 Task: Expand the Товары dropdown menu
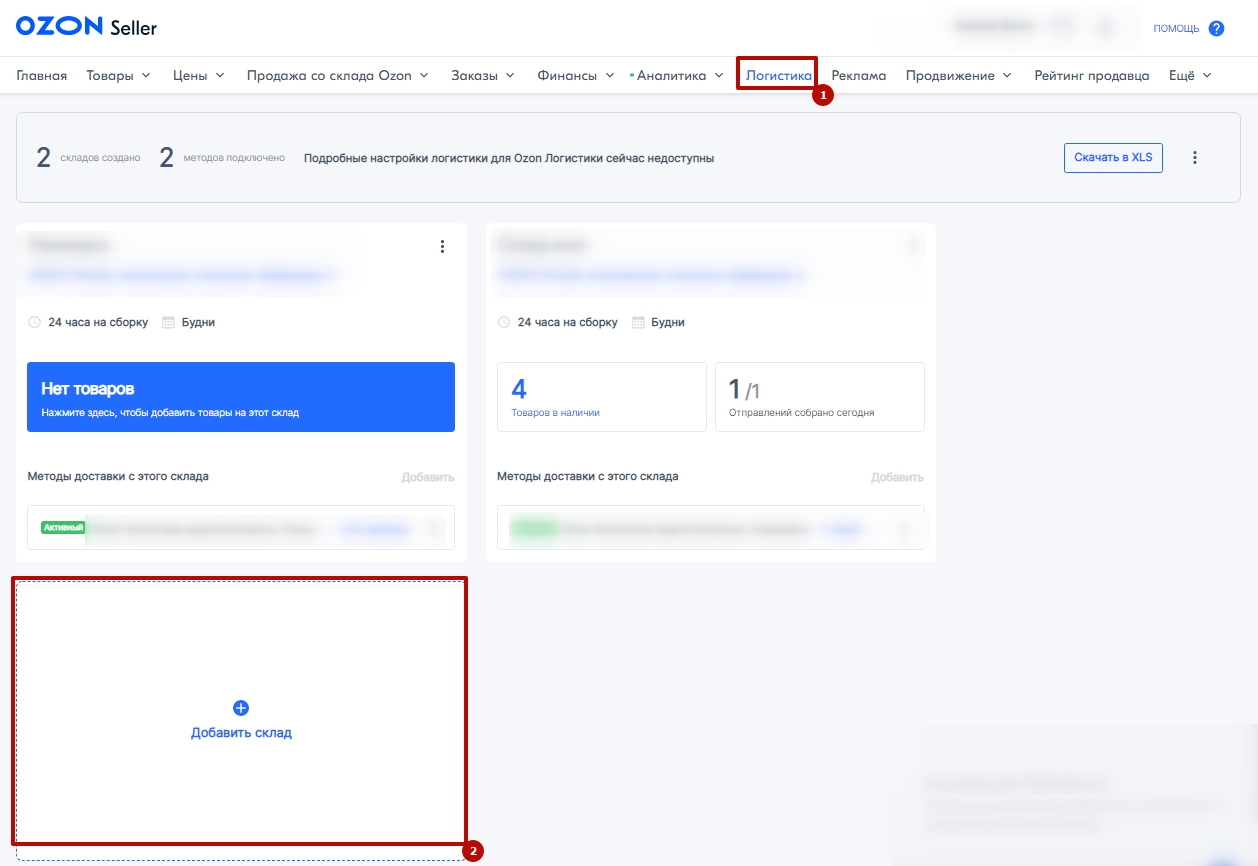point(118,75)
